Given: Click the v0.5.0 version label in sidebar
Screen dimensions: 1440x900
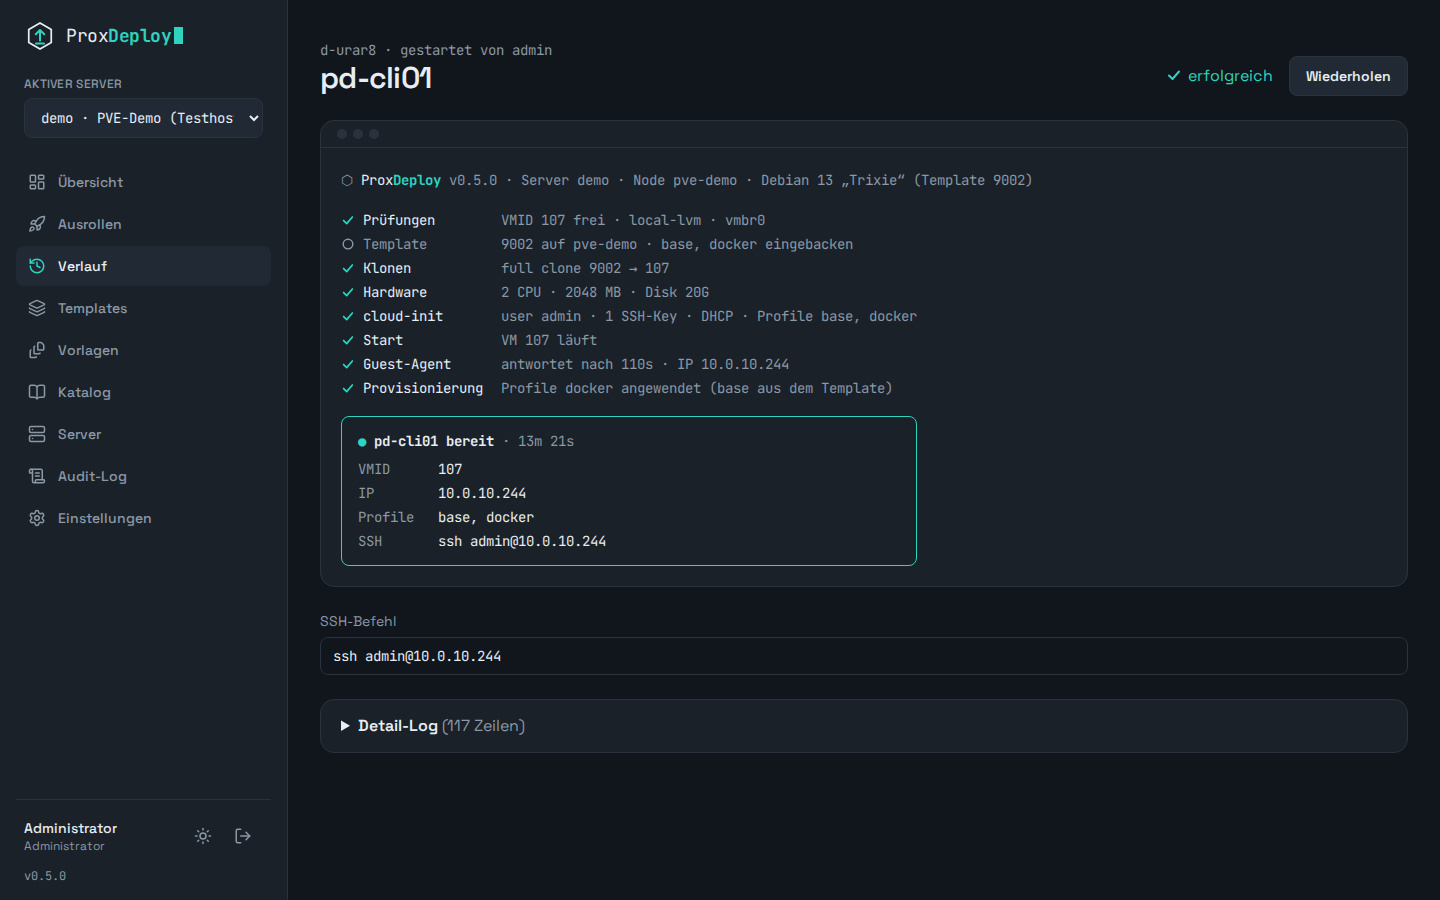Looking at the screenshot, I should (45, 876).
